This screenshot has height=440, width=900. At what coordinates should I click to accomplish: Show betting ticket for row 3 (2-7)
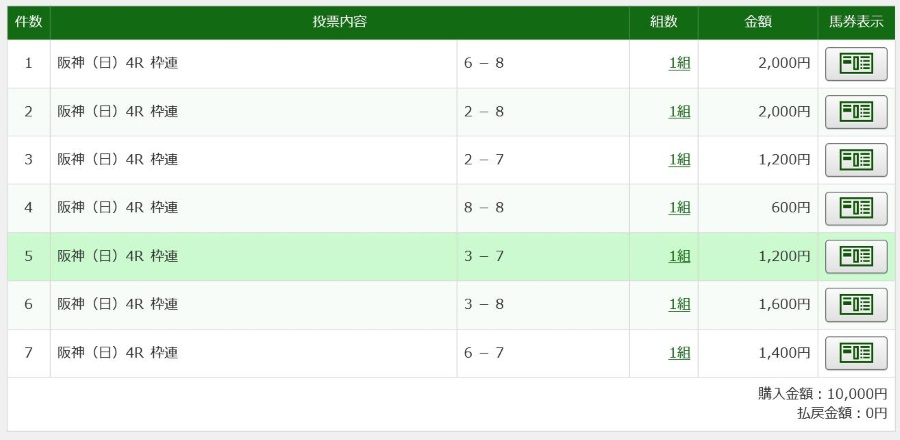click(x=856, y=160)
